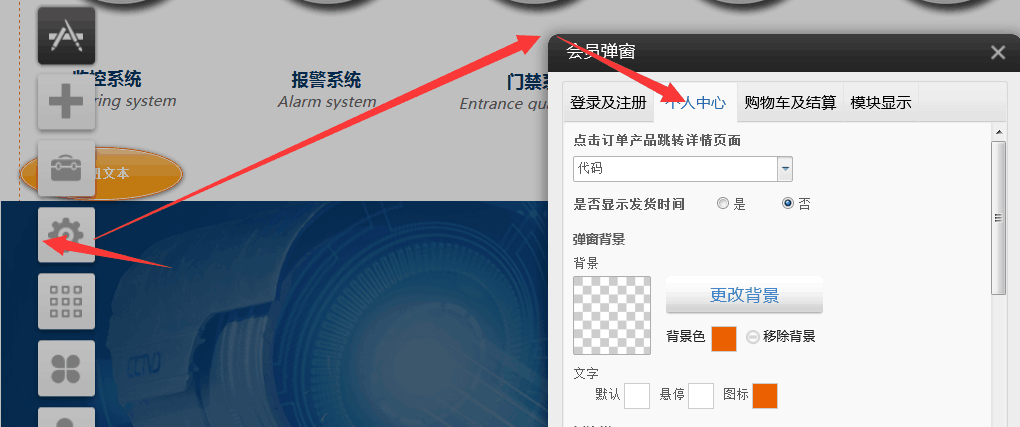The width and height of the screenshot is (1020, 427).
Task: Select 是 for 是否显示发货时间
Action: point(723,204)
